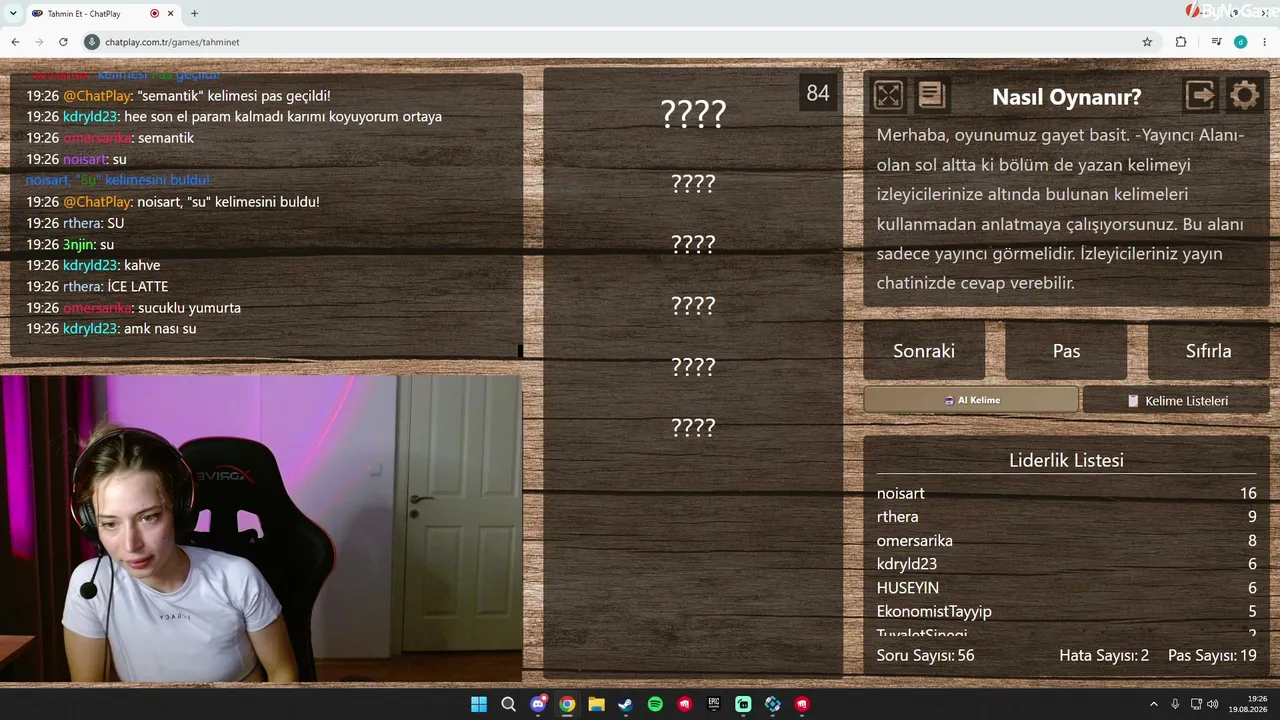Click the large top ???? word
Image resolution: width=1280 pixels, height=720 pixels.
click(x=693, y=114)
